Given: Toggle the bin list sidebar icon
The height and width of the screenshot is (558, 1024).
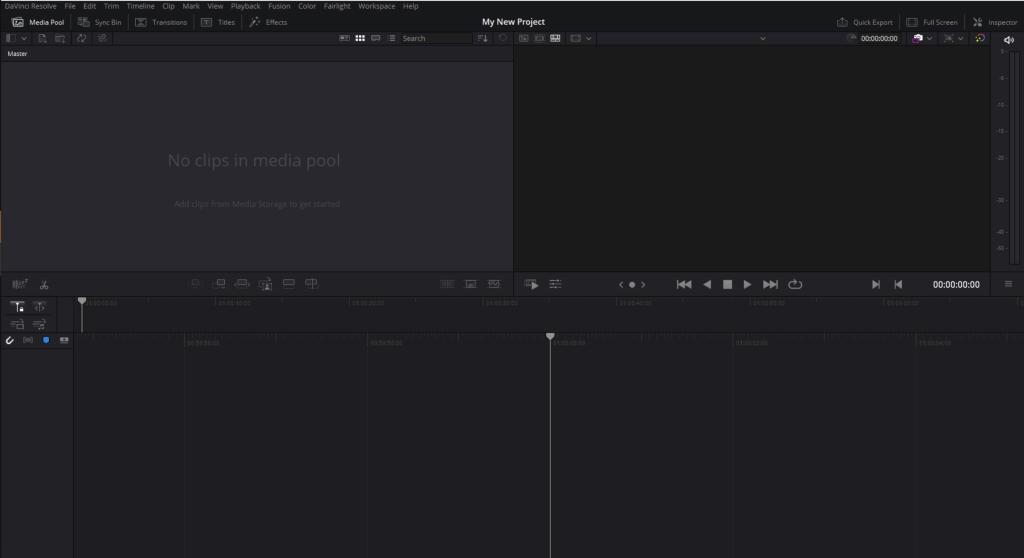Looking at the screenshot, I should click(11, 39).
